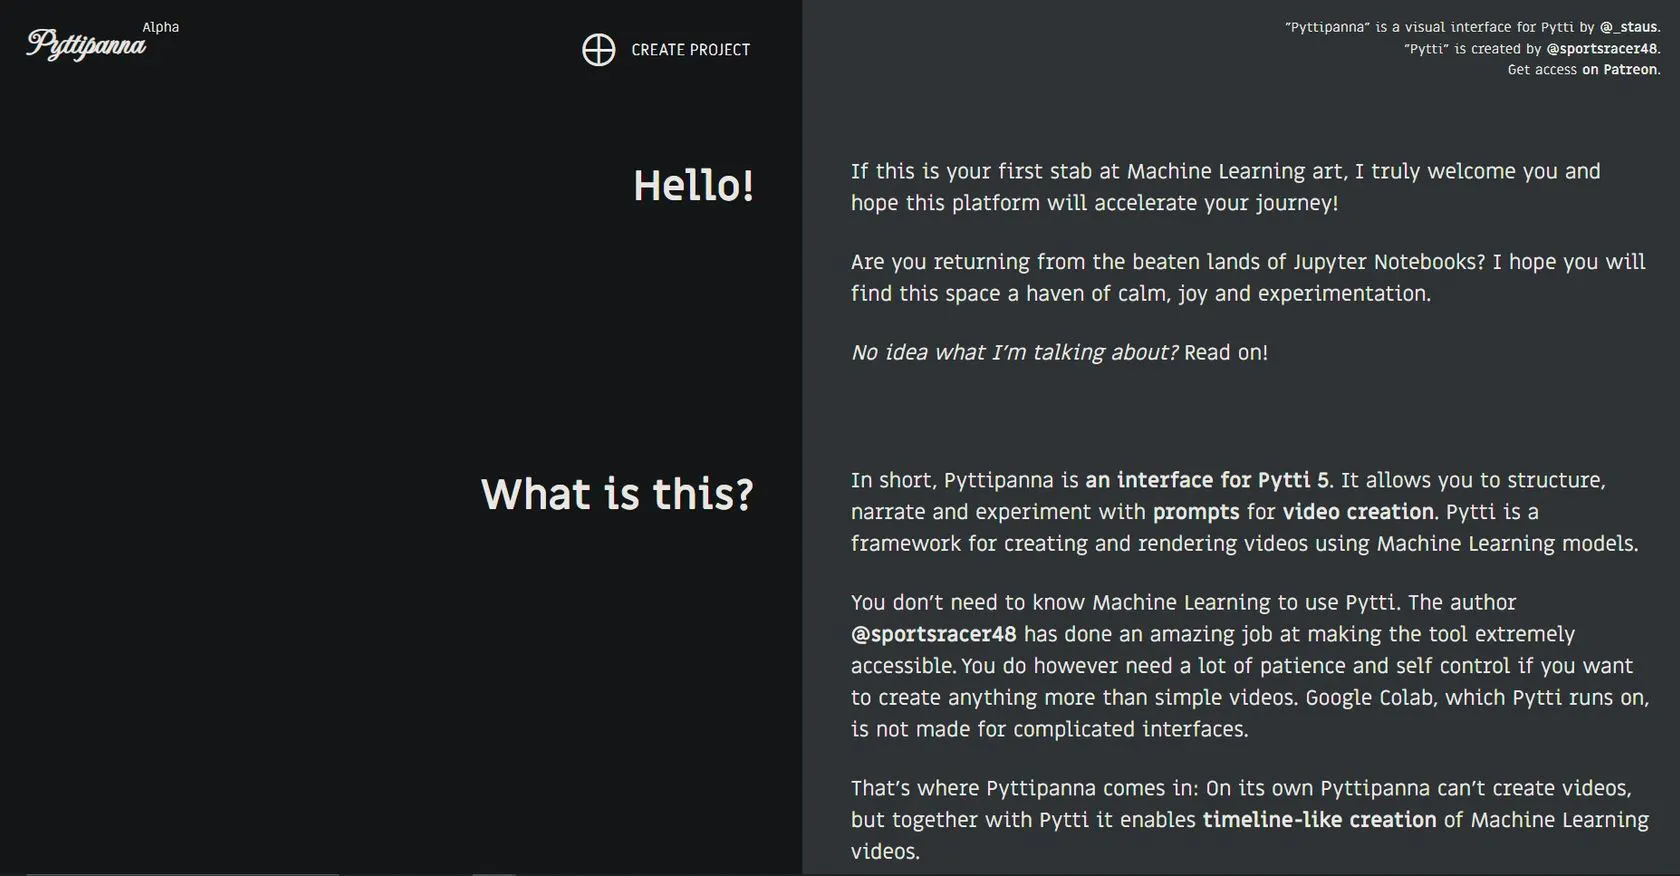Viewport: 1680px width, 876px height.
Task: Click the CREATE PROJECT label
Action: click(690, 50)
